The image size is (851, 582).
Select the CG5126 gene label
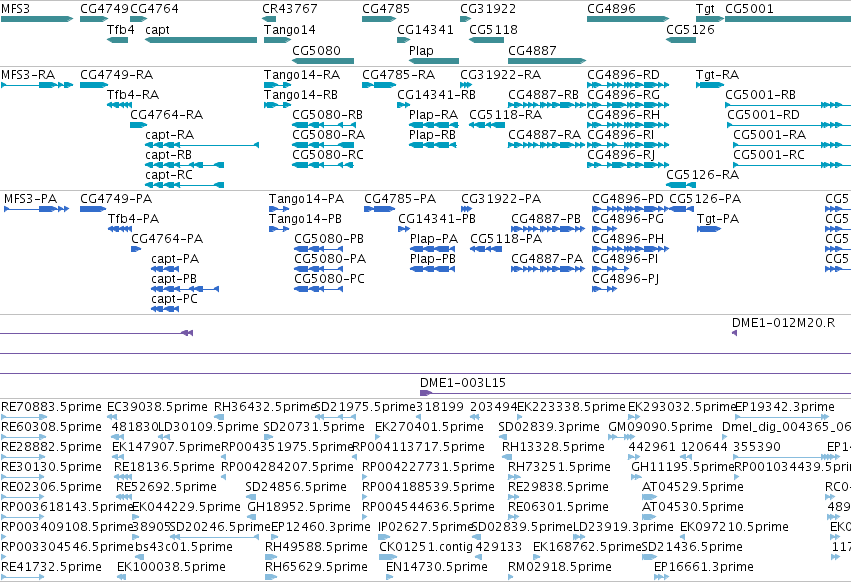pos(690,30)
